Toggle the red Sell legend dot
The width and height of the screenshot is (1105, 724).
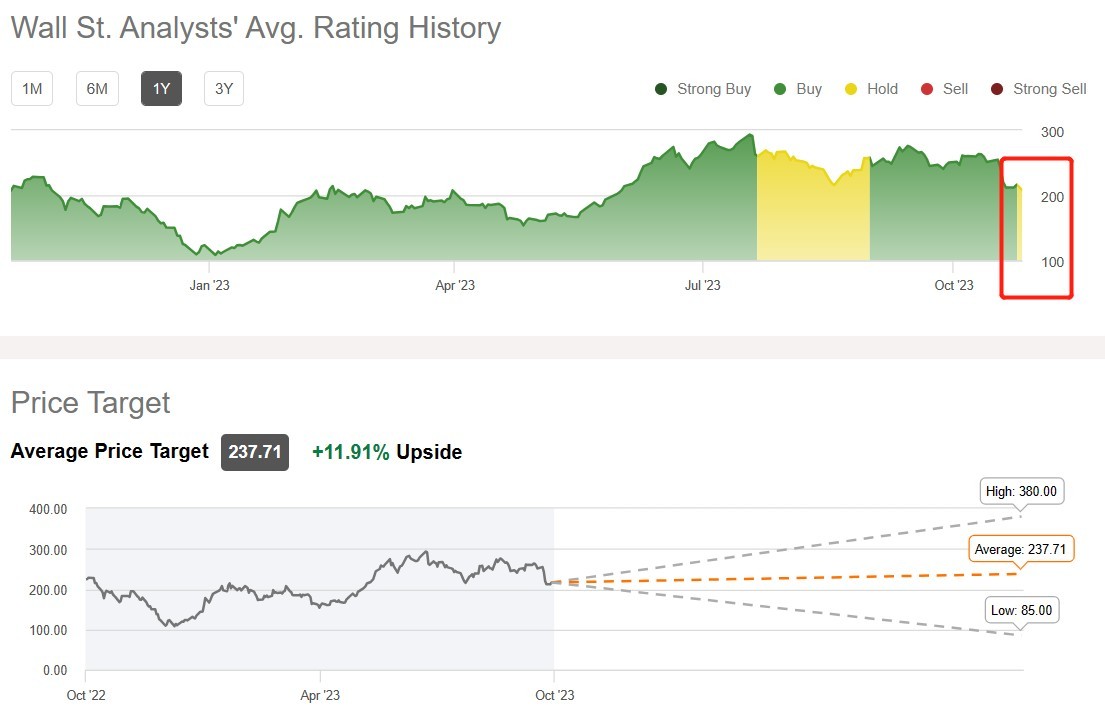(927, 89)
